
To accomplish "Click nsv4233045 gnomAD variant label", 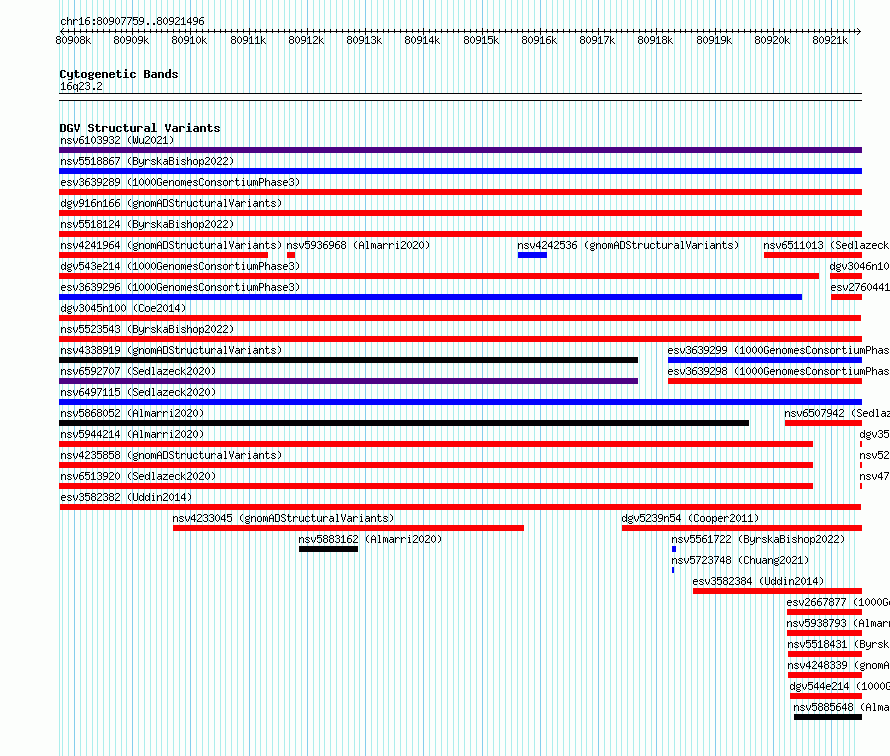I will click(283, 518).
